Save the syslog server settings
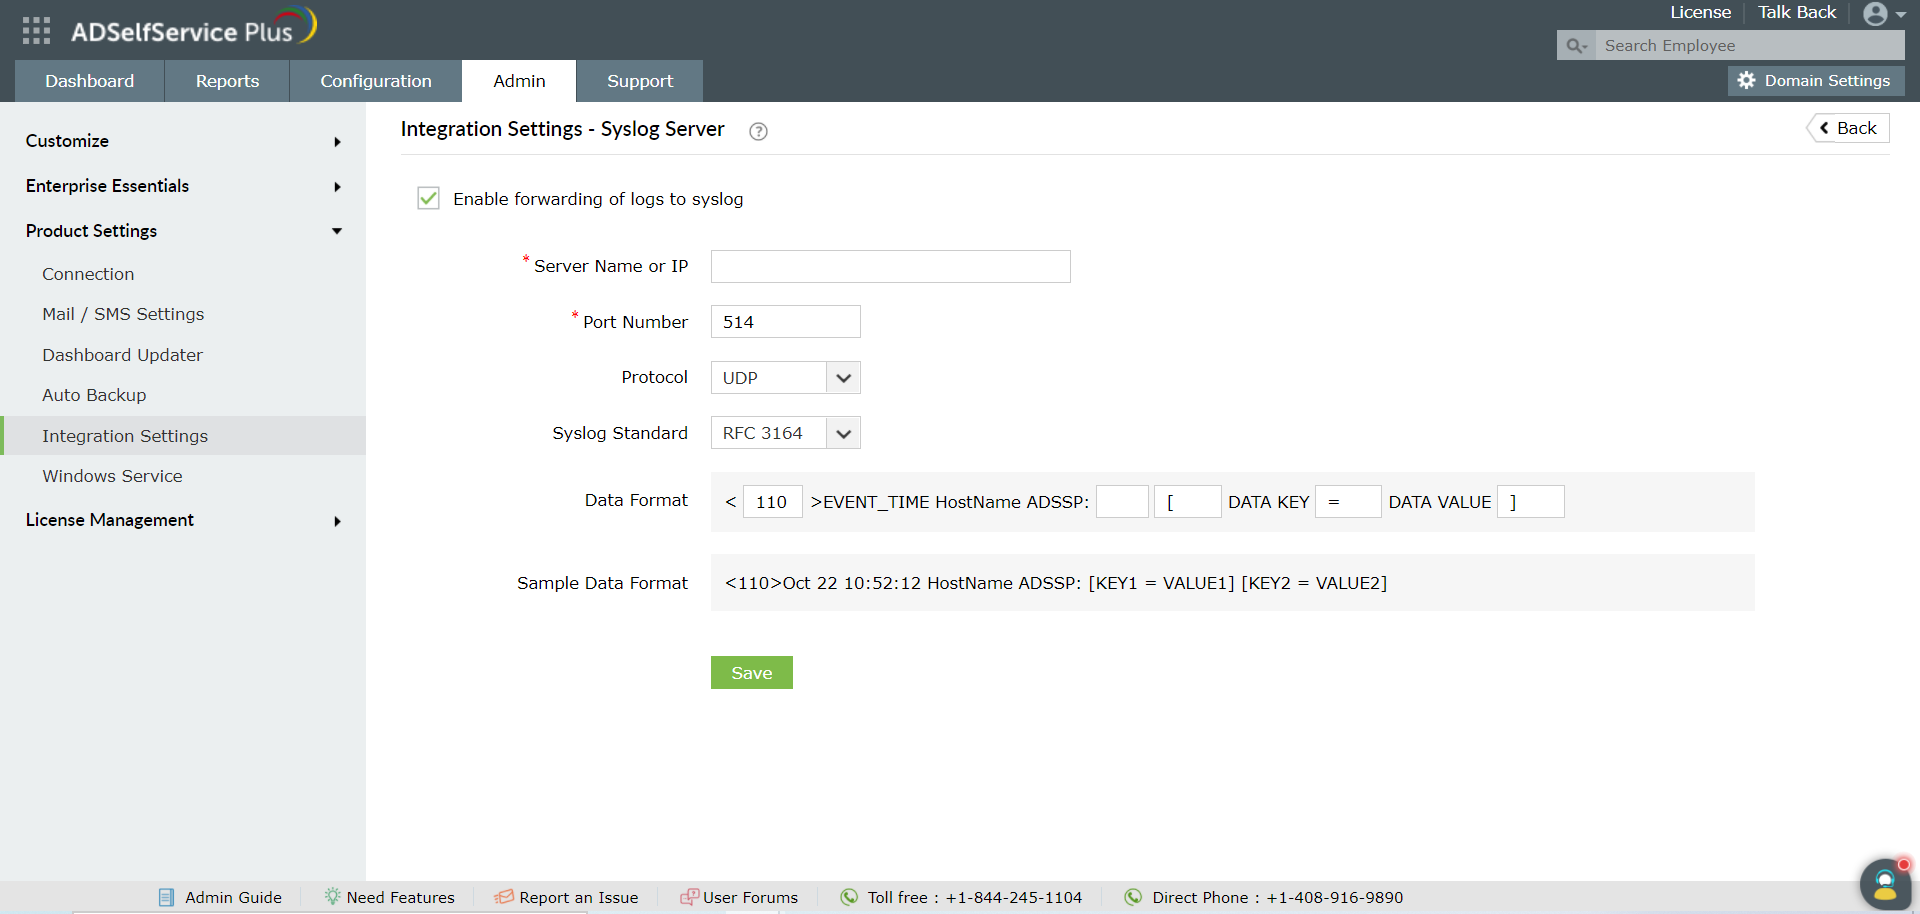1920x914 pixels. pyautogui.click(x=751, y=672)
